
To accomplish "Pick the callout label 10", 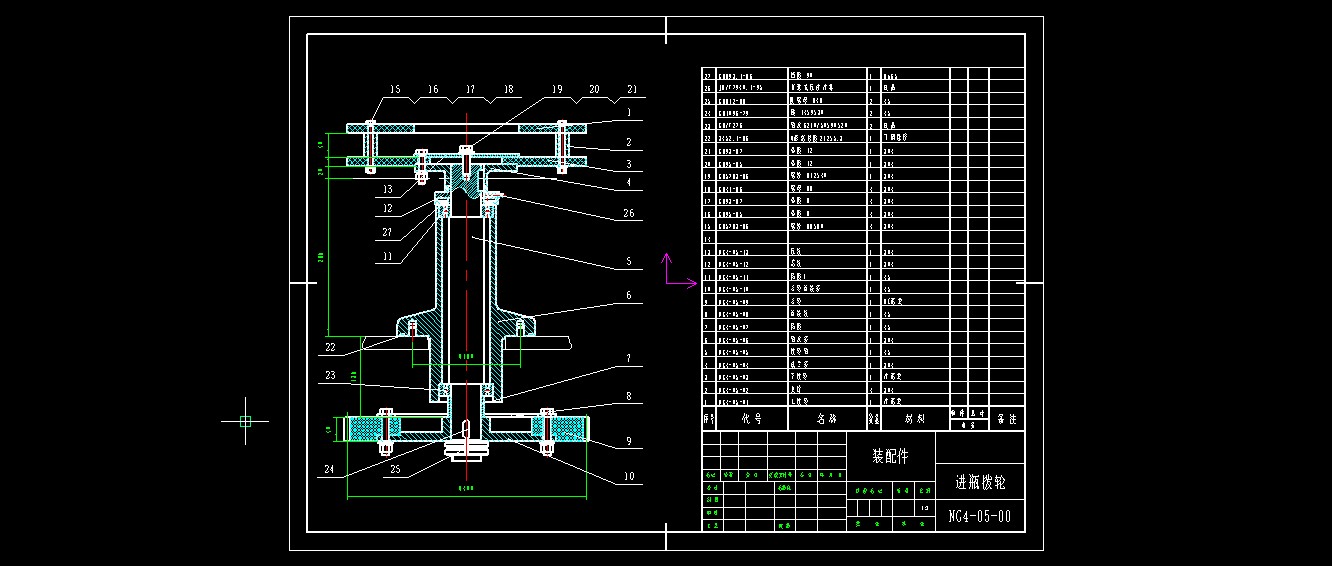I will pyautogui.click(x=629, y=477).
